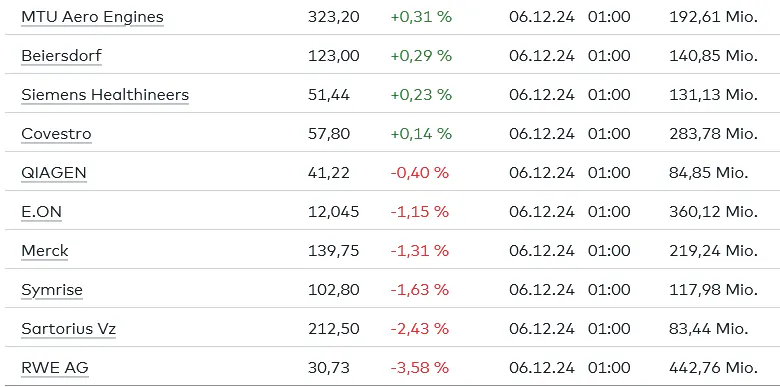Image resolution: width=780 pixels, height=387 pixels.
Task: Open the Symrise stock link
Action: [52, 290]
